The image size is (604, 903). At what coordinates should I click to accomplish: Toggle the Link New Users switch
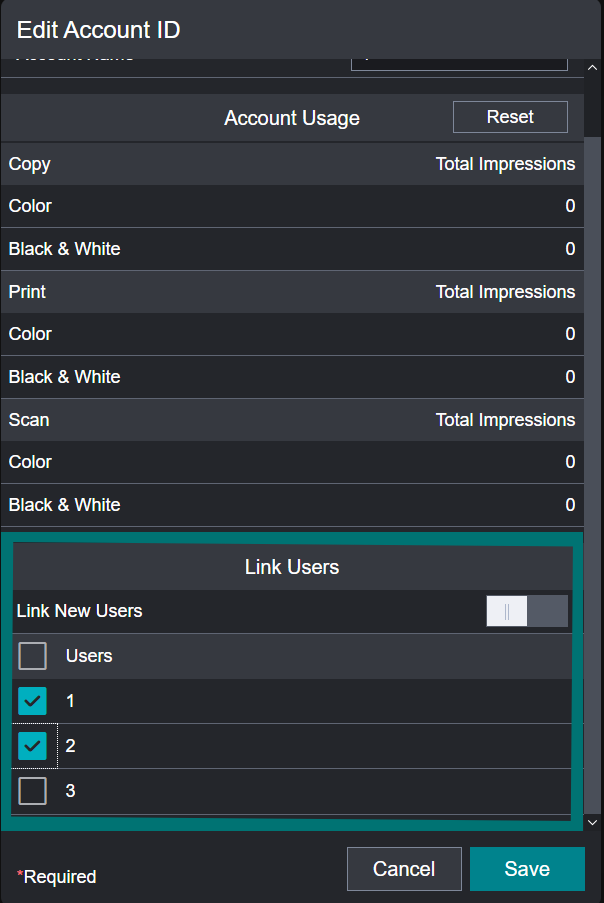527,611
